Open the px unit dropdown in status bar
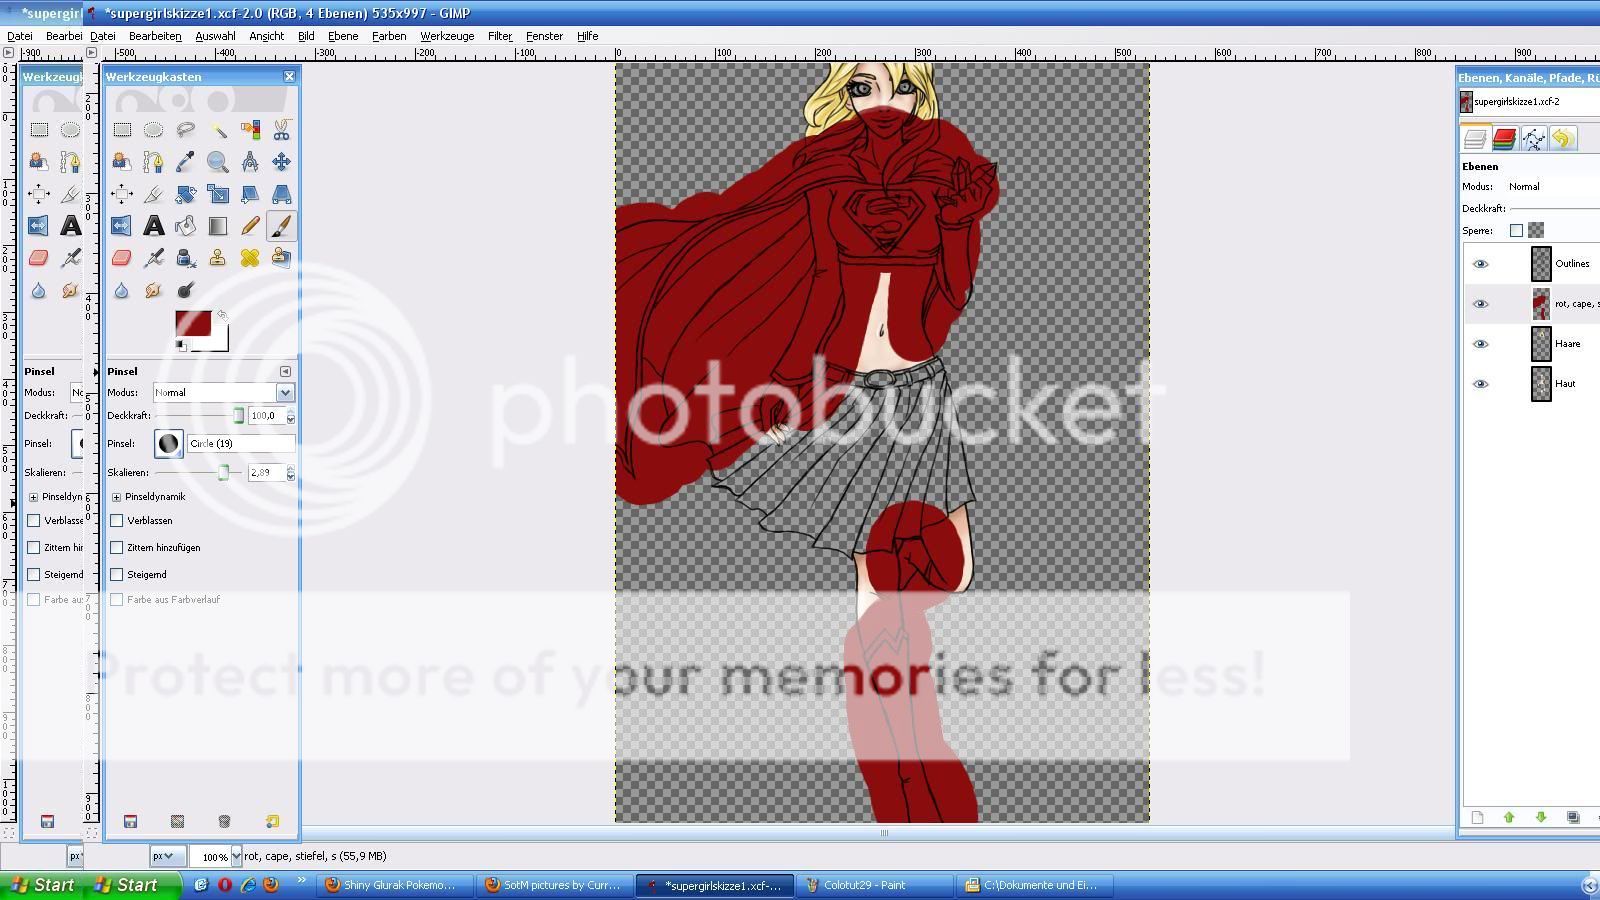The height and width of the screenshot is (900, 1600). click(x=167, y=856)
